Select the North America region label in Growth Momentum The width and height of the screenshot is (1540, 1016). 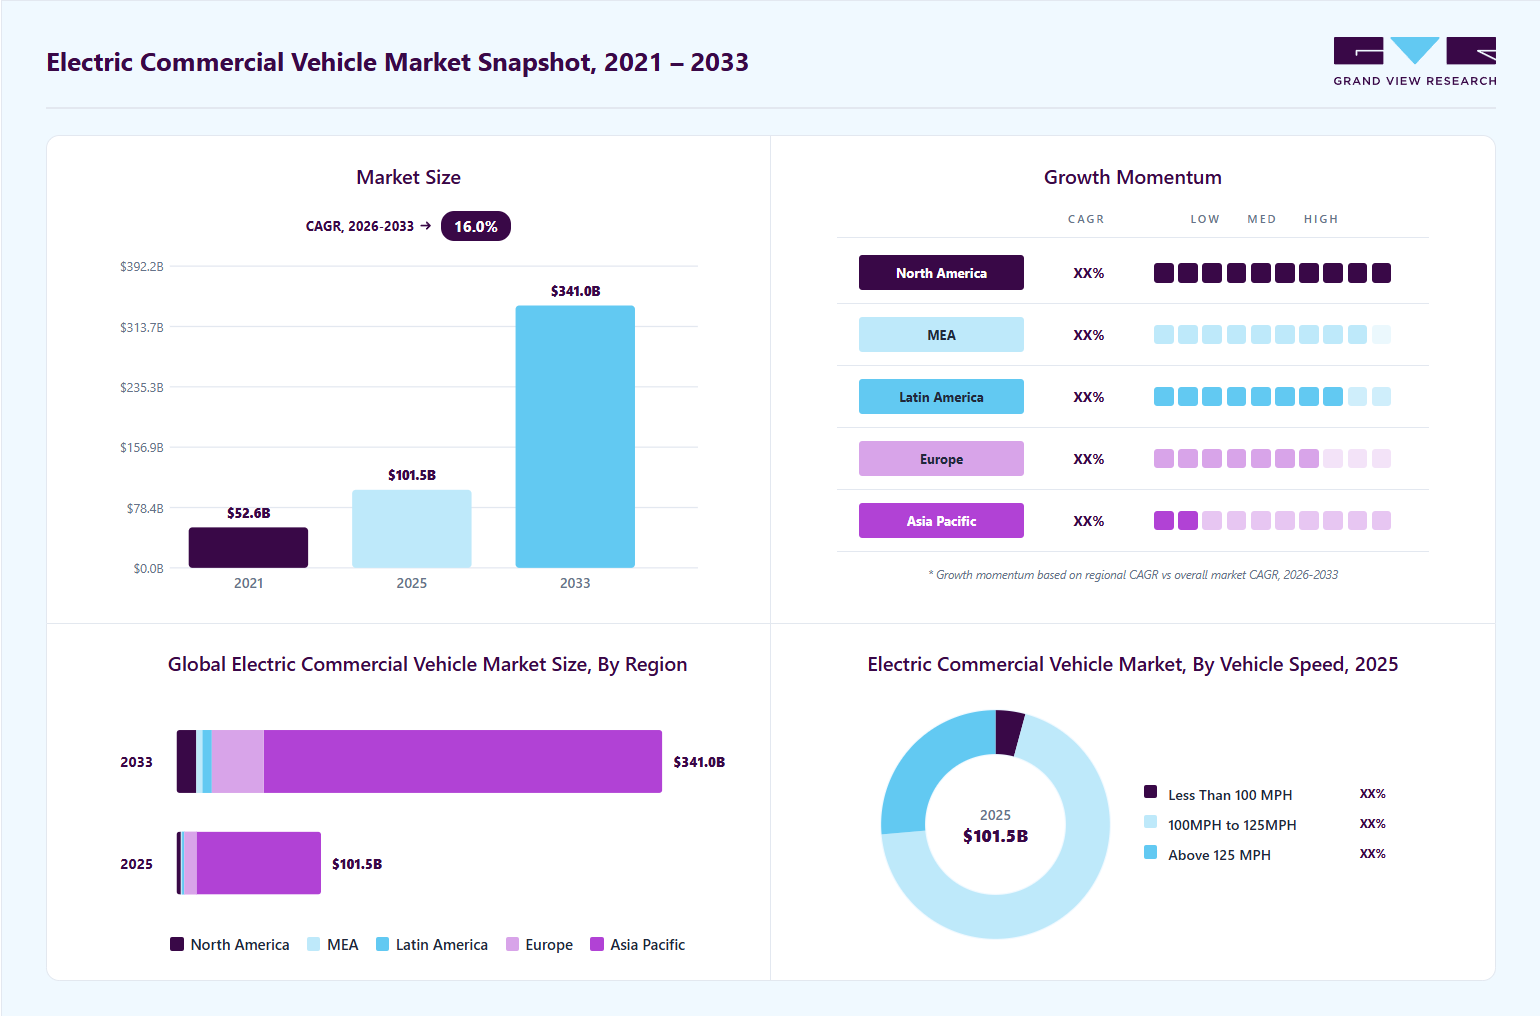(941, 273)
